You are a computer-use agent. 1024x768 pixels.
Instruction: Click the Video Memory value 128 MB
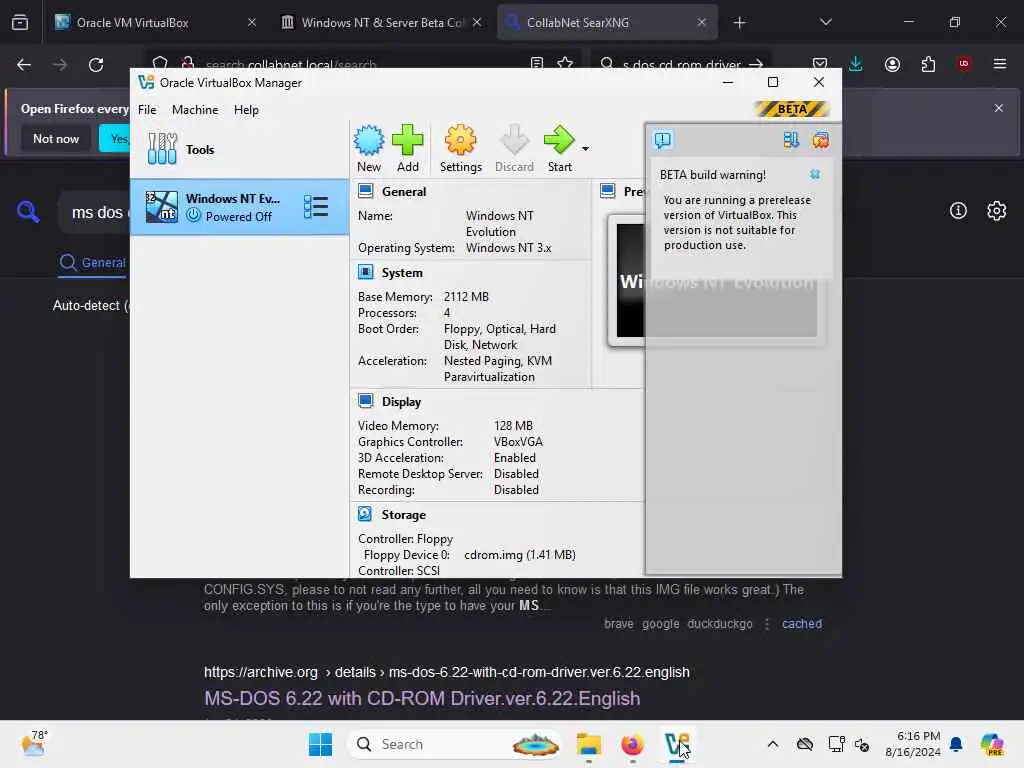[513, 426]
